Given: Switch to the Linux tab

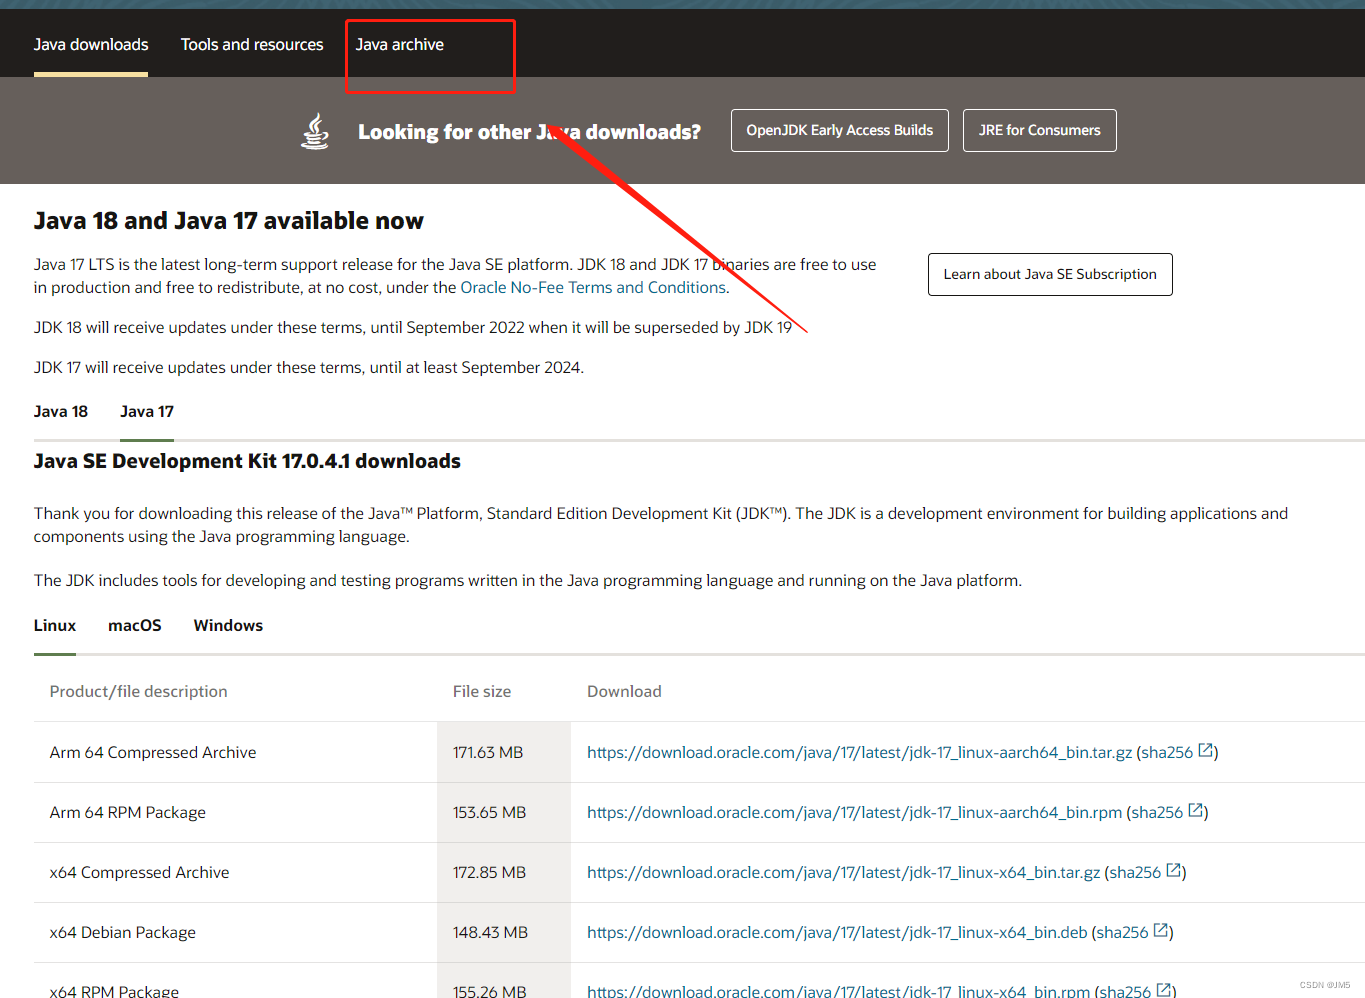Looking at the screenshot, I should click(x=55, y=626).
